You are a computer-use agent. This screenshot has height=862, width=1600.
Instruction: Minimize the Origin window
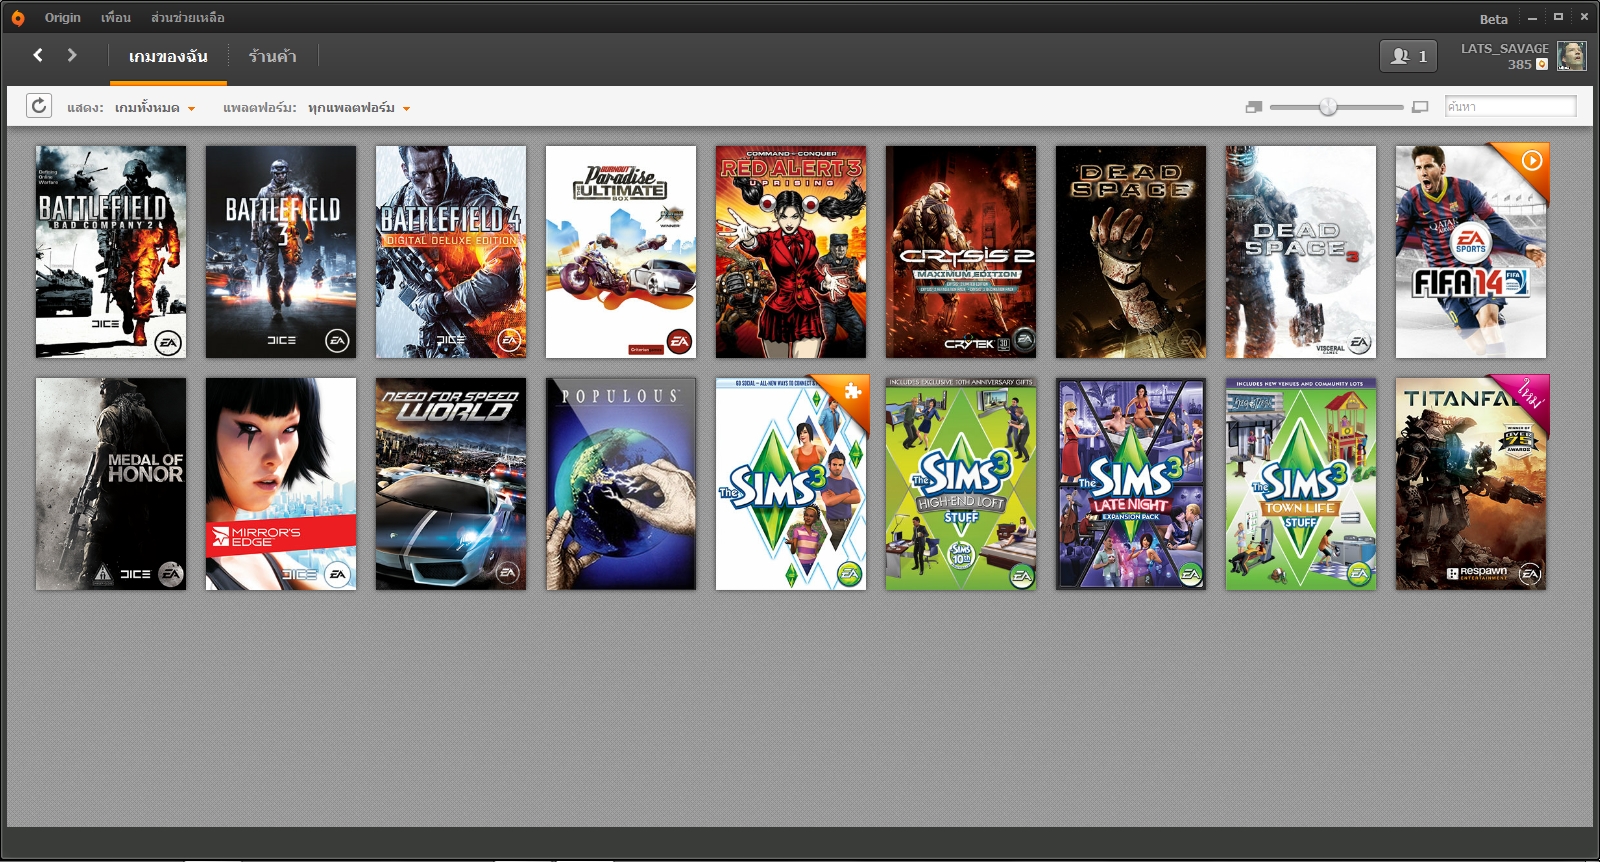pyautogui.click(x=1532, y=18)
